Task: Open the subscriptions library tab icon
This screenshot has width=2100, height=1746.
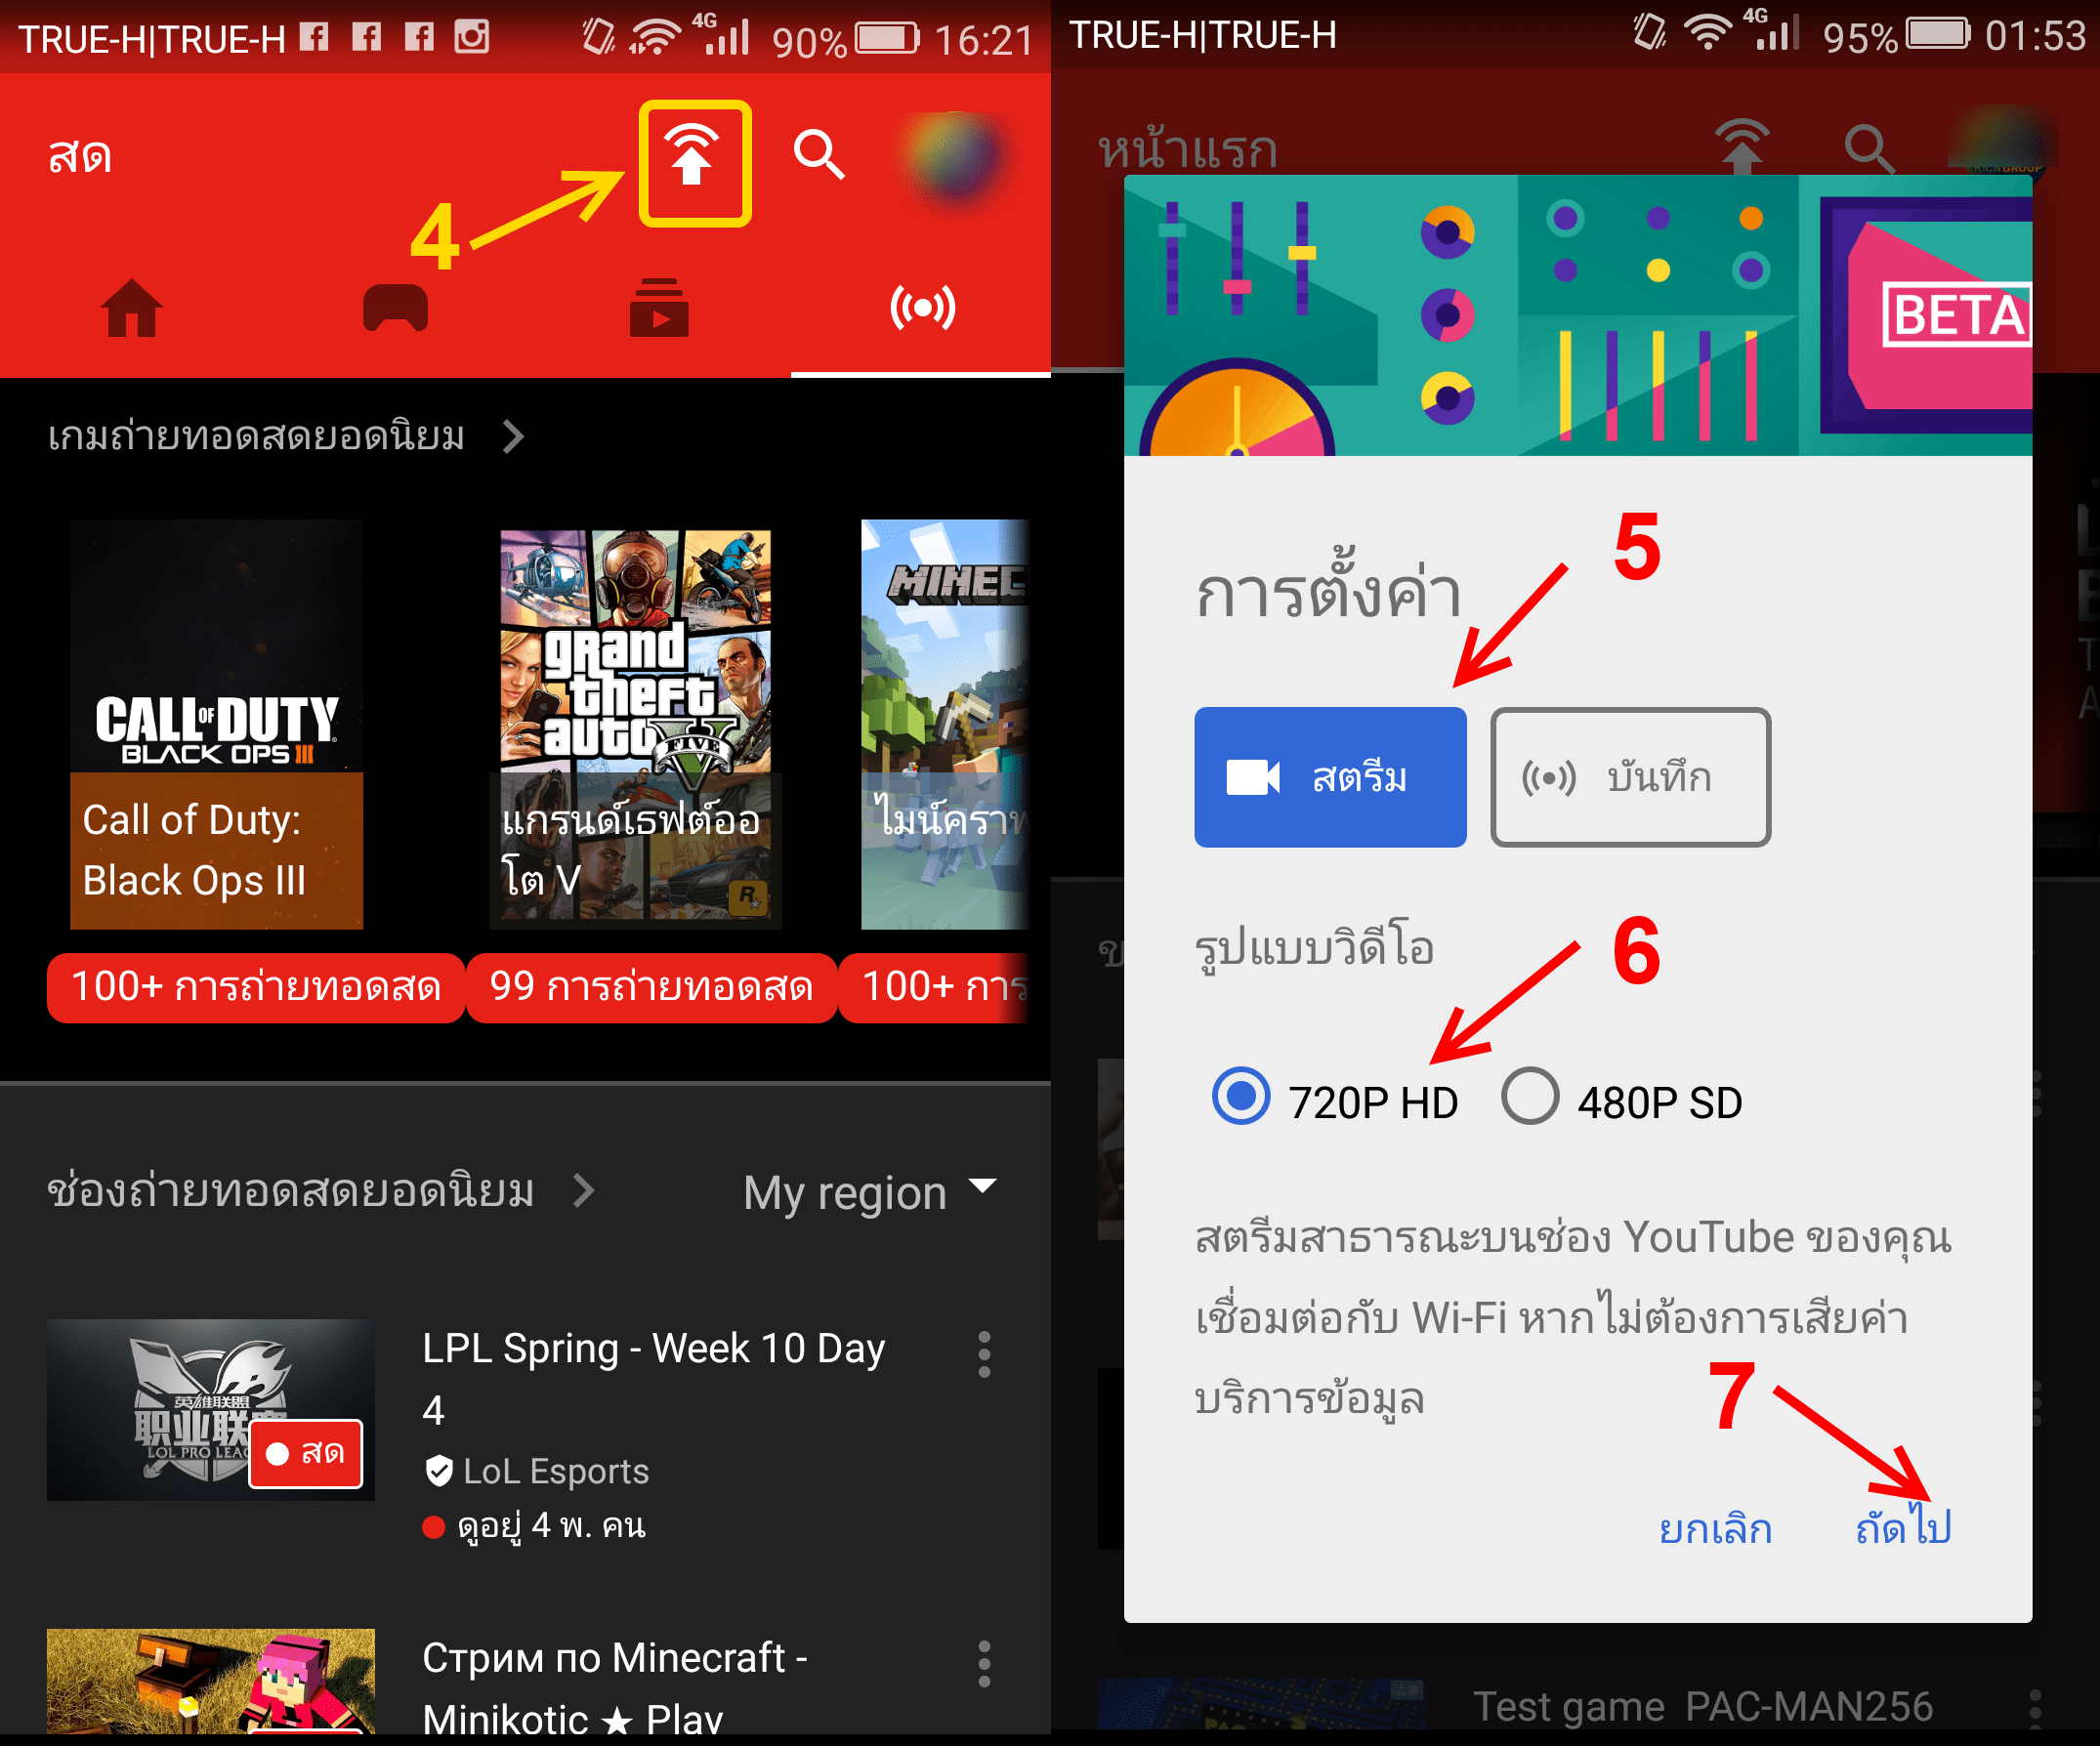Action: (x=658, y=309)
